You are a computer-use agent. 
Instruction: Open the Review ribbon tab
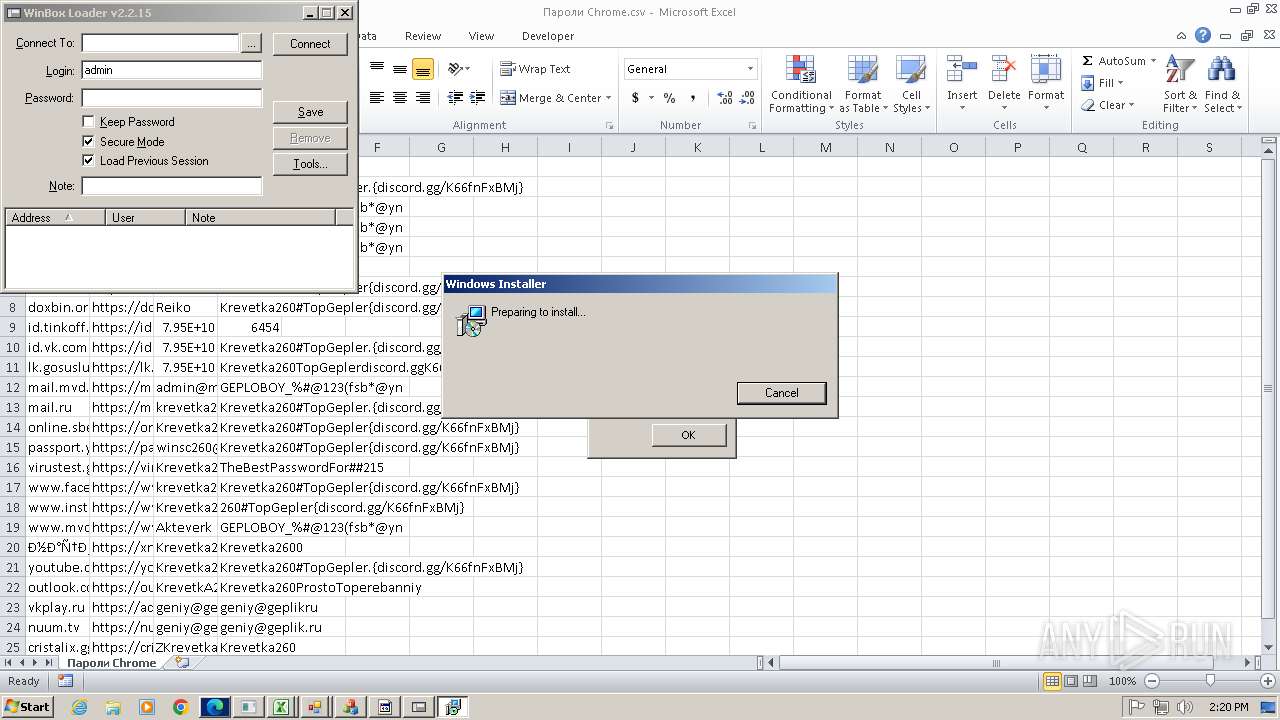[x=423, y=36]
